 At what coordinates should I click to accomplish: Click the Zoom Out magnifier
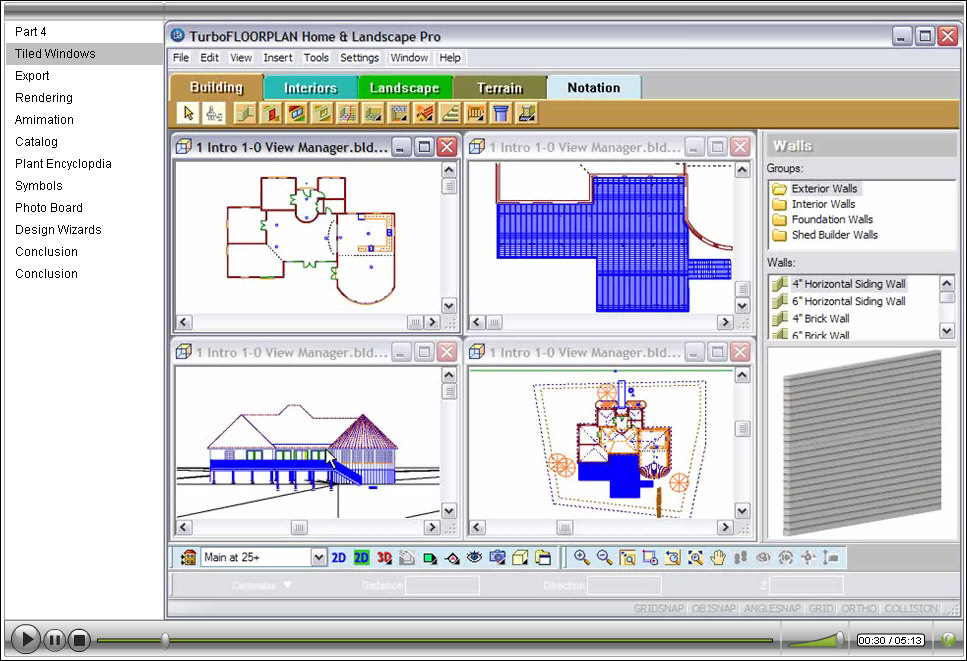(x=604, y=557)
